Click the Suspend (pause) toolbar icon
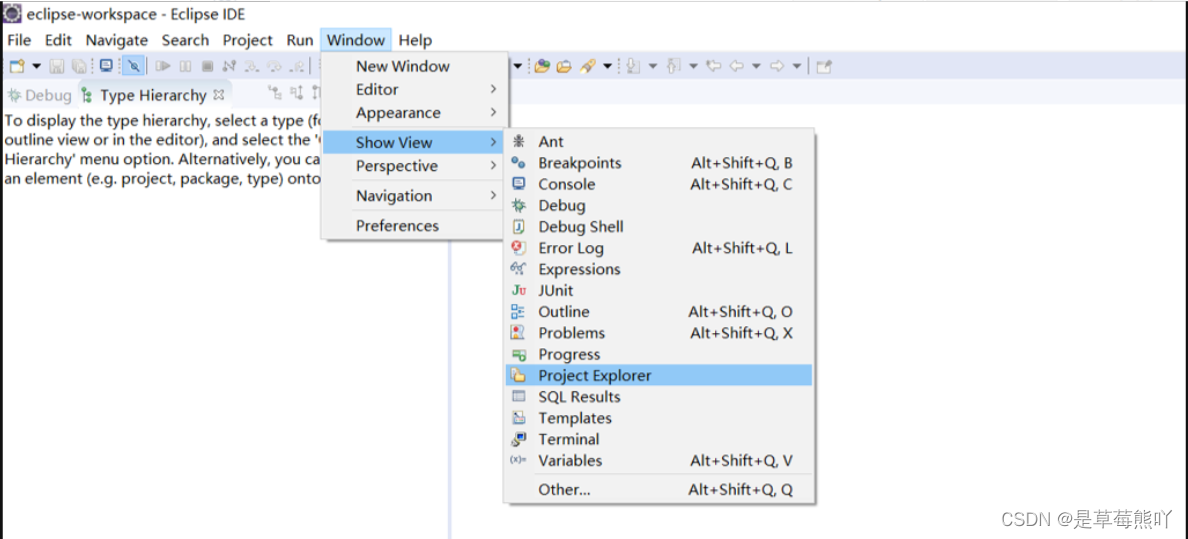This screenshot has width=1188, height=539. click(185, 66)
